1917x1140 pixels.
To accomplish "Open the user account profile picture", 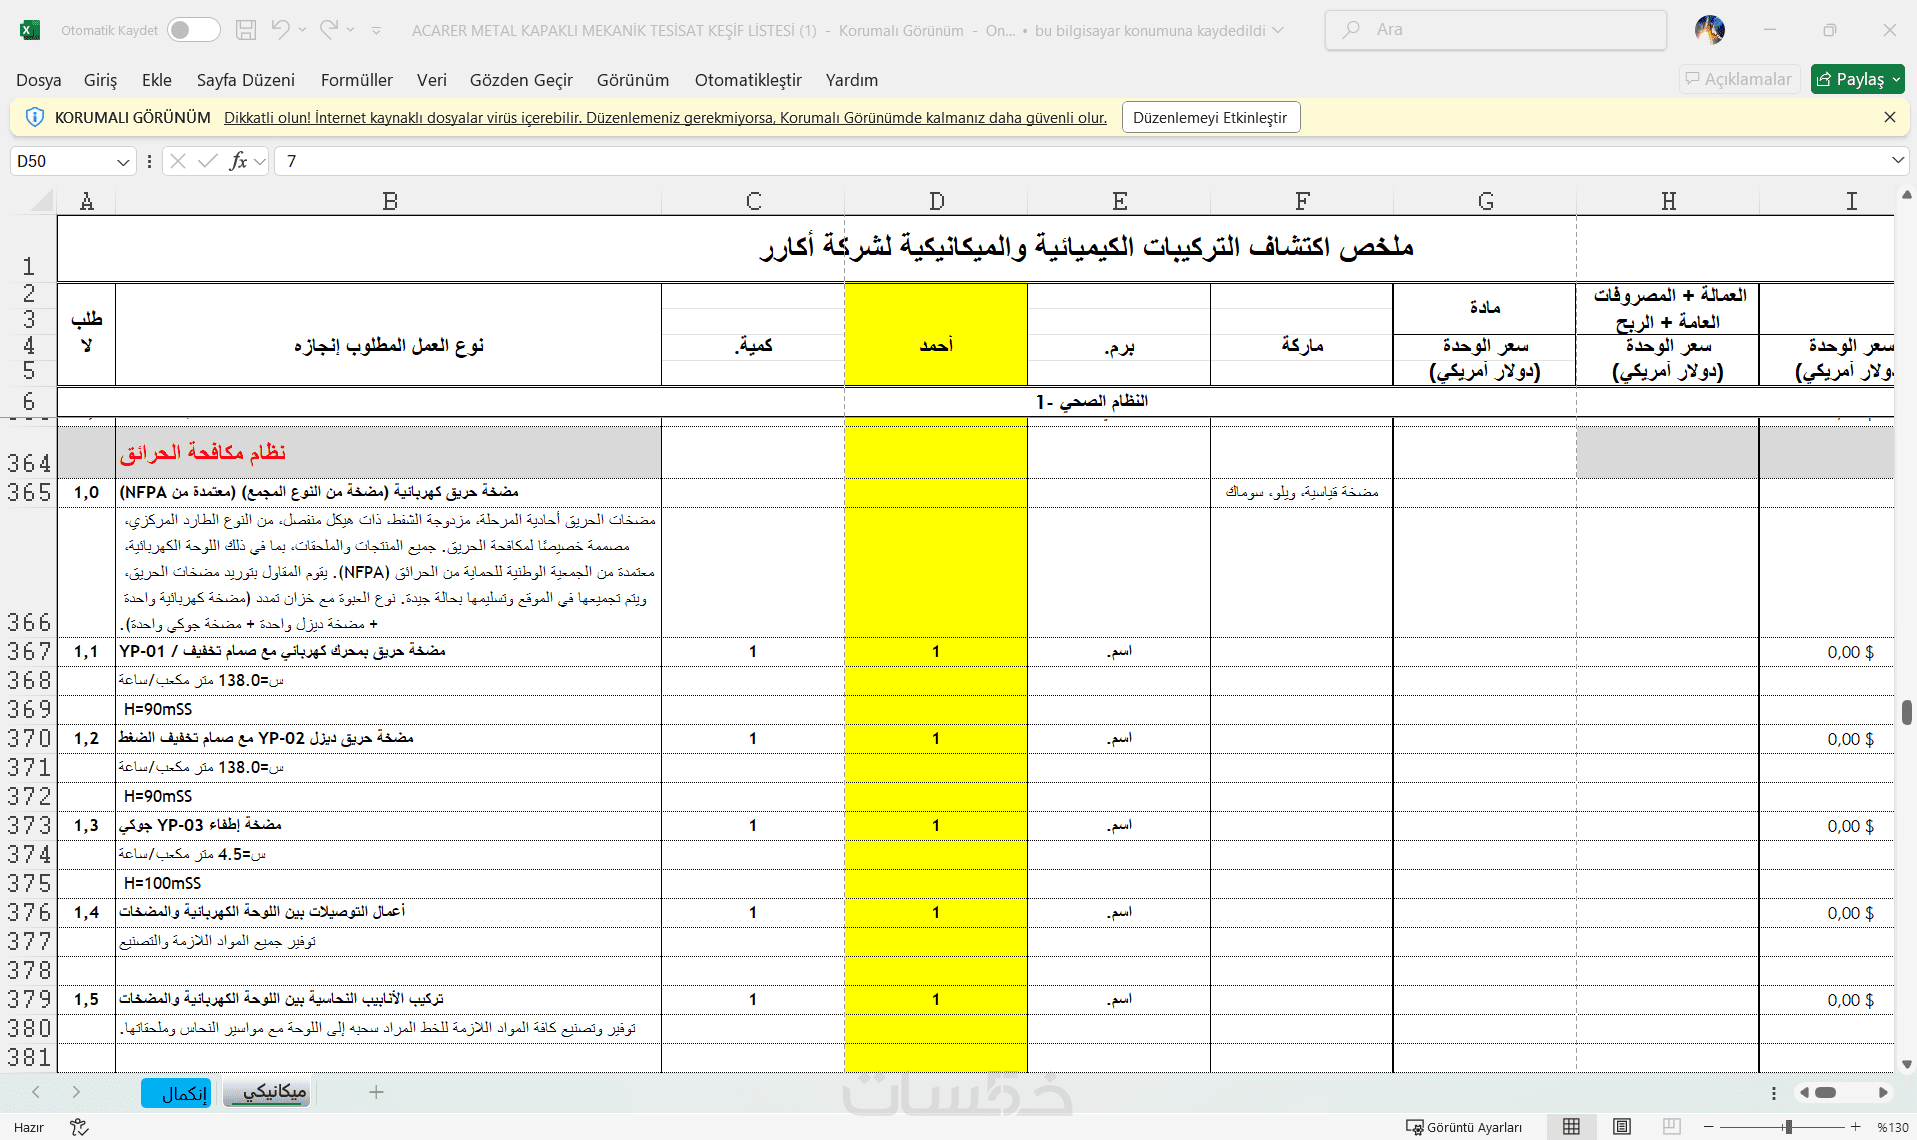I will (1710, 30).
